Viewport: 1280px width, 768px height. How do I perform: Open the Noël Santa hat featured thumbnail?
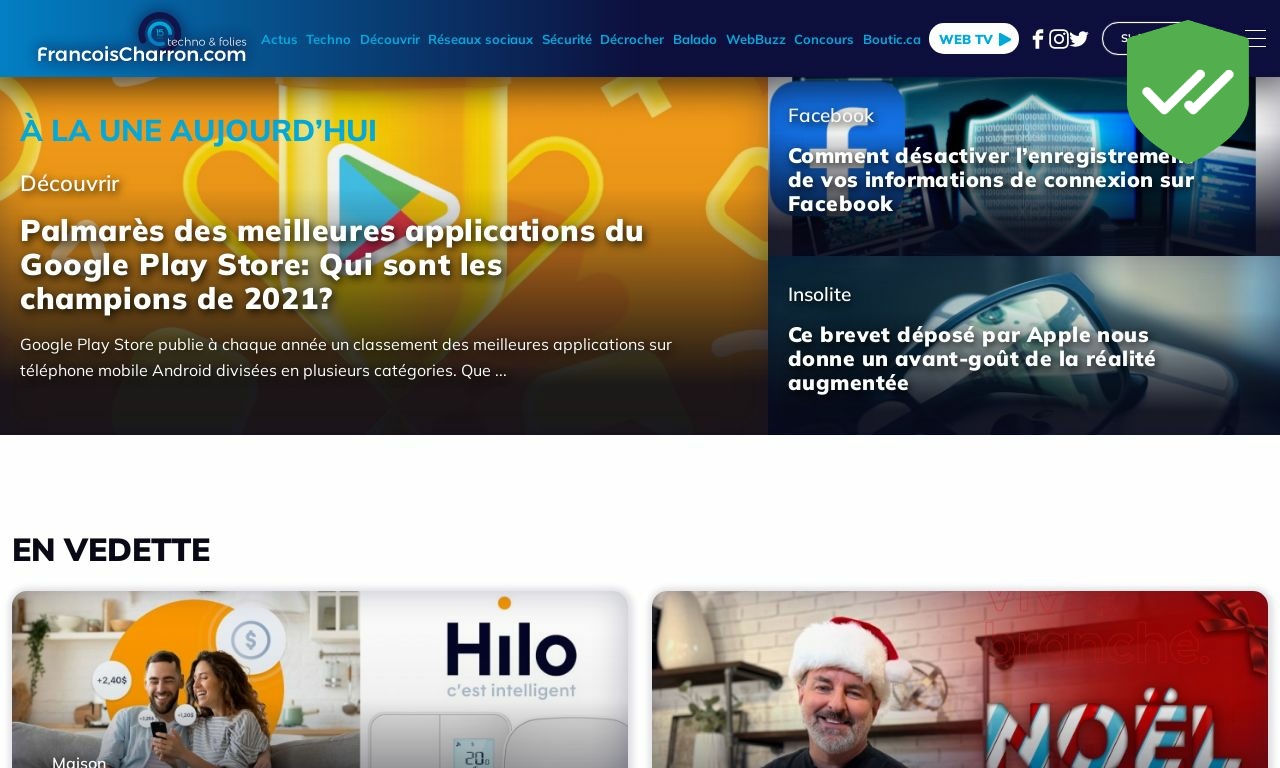coord(960,680)
